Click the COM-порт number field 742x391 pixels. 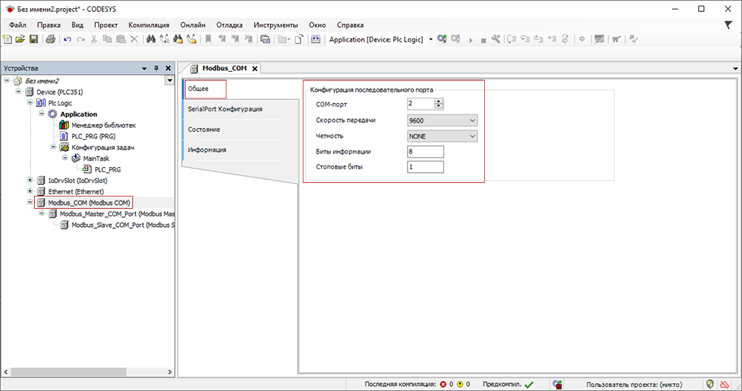pyautogui.click(x=421, y=104)
